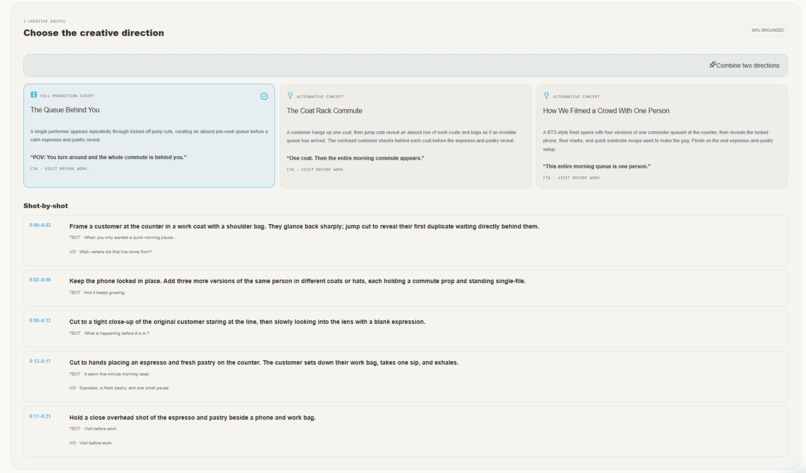The height and width of the screenshot is (473, 806).
Task: Click the lightbulb icon on the How We Filmed a Crowd card
Action: point(546,96)
